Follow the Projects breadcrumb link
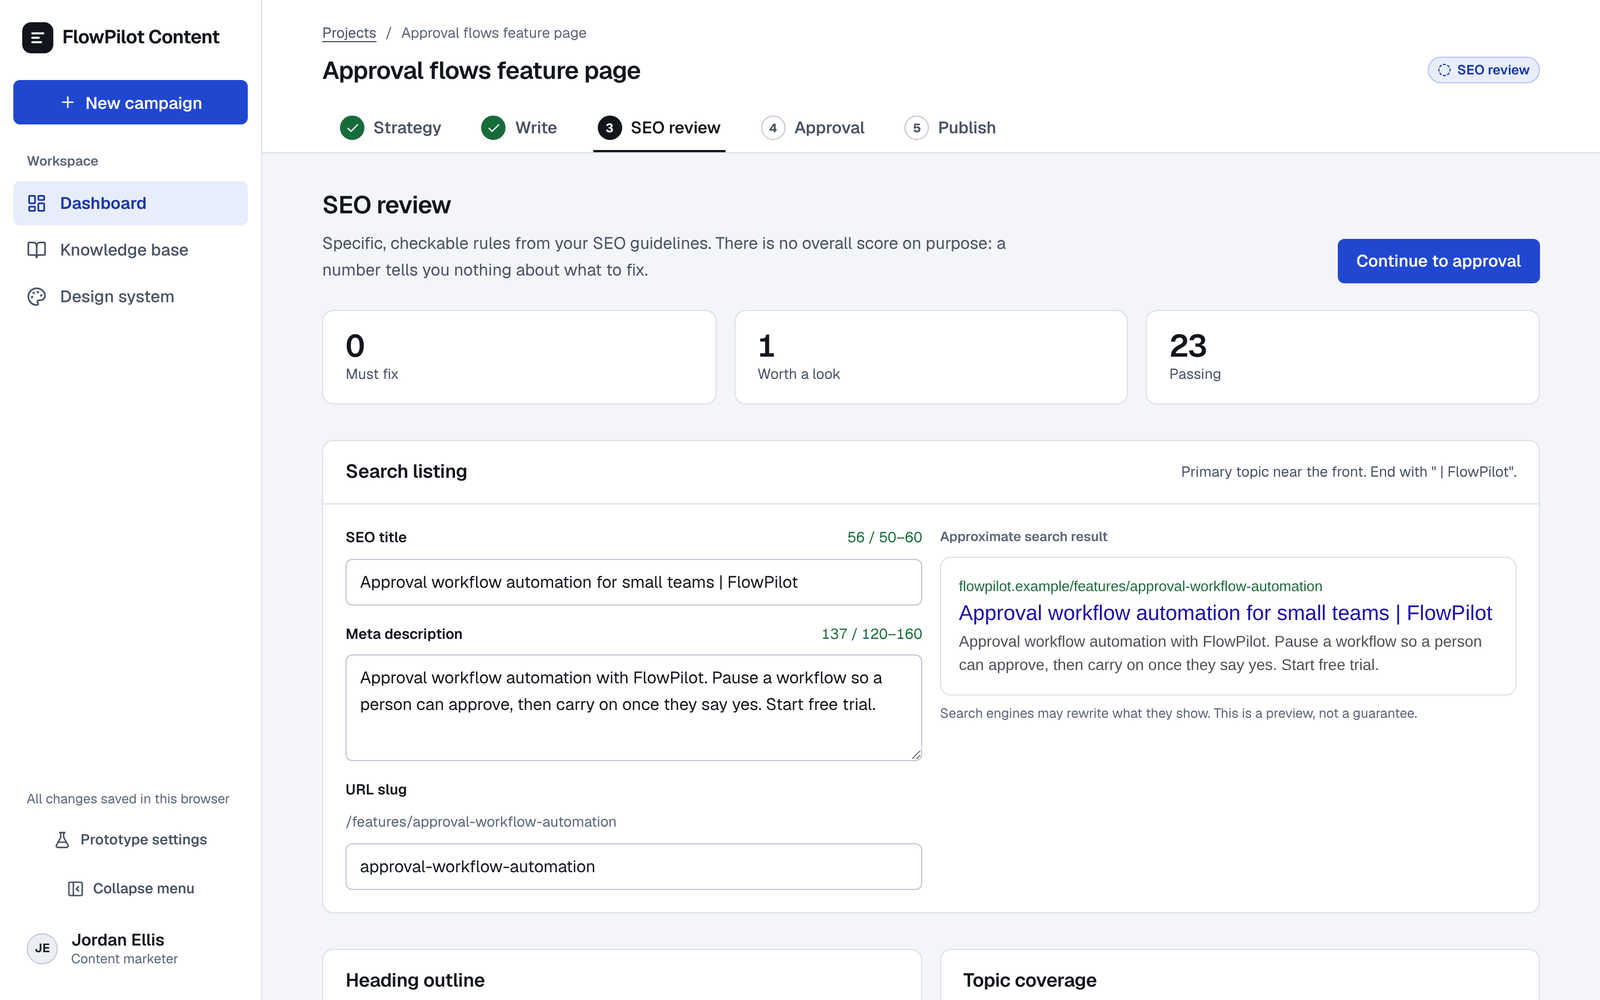This screenshot has width=1600, height=1000. [349, 33]
